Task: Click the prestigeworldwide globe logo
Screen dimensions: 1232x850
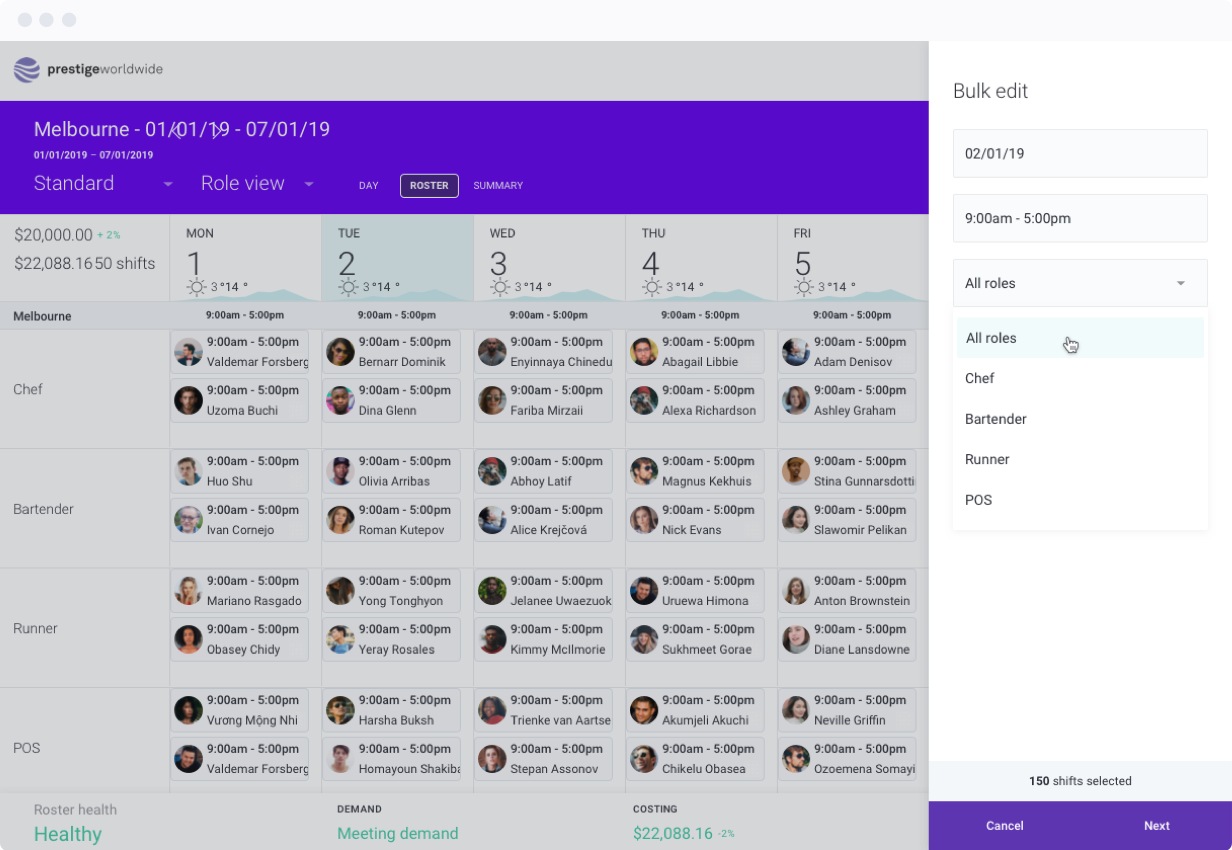Action: click(x=27, y=70)
